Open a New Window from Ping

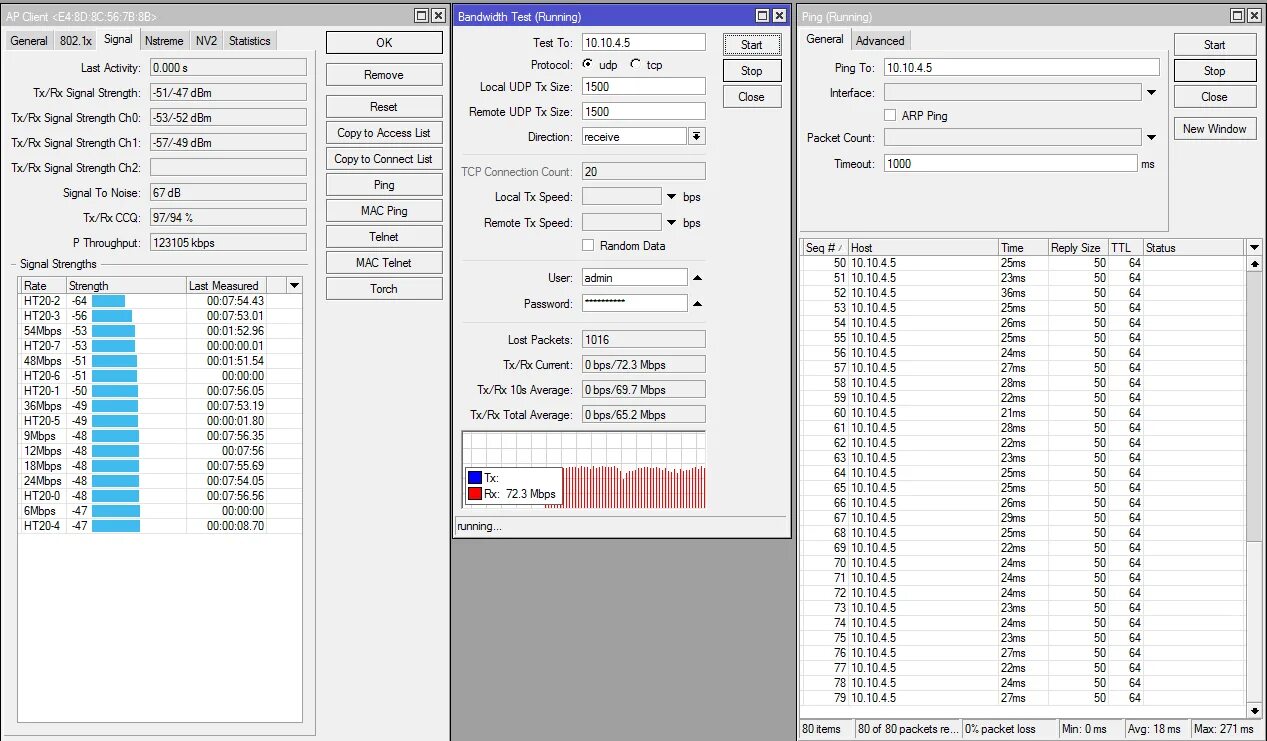(1215, 129)
